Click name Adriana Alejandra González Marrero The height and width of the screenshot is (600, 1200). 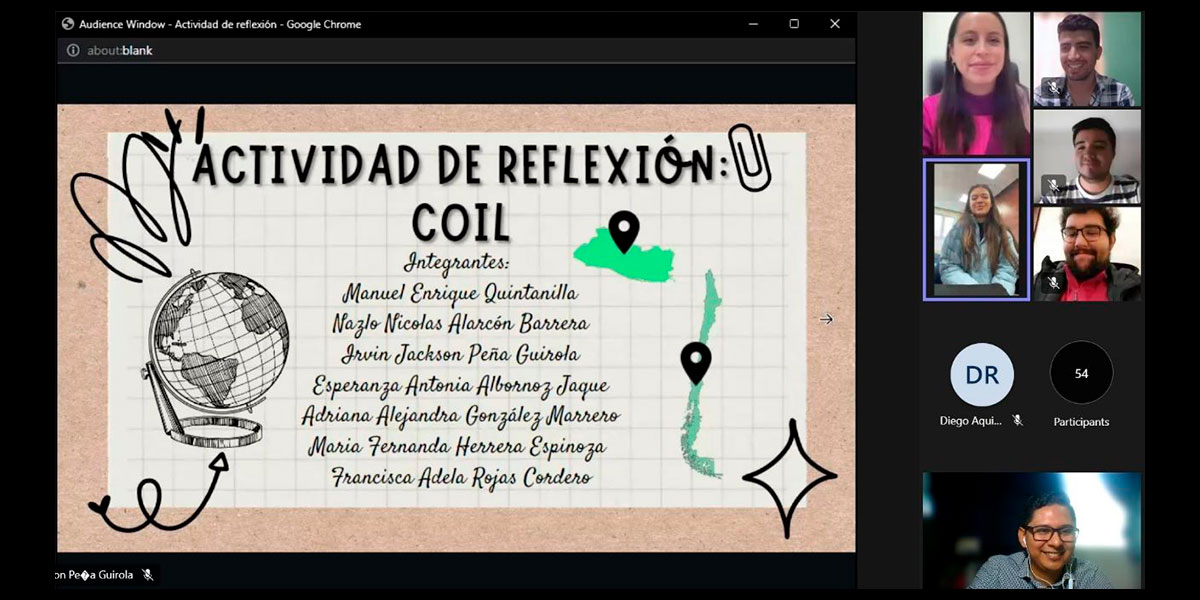pos(460,414)
